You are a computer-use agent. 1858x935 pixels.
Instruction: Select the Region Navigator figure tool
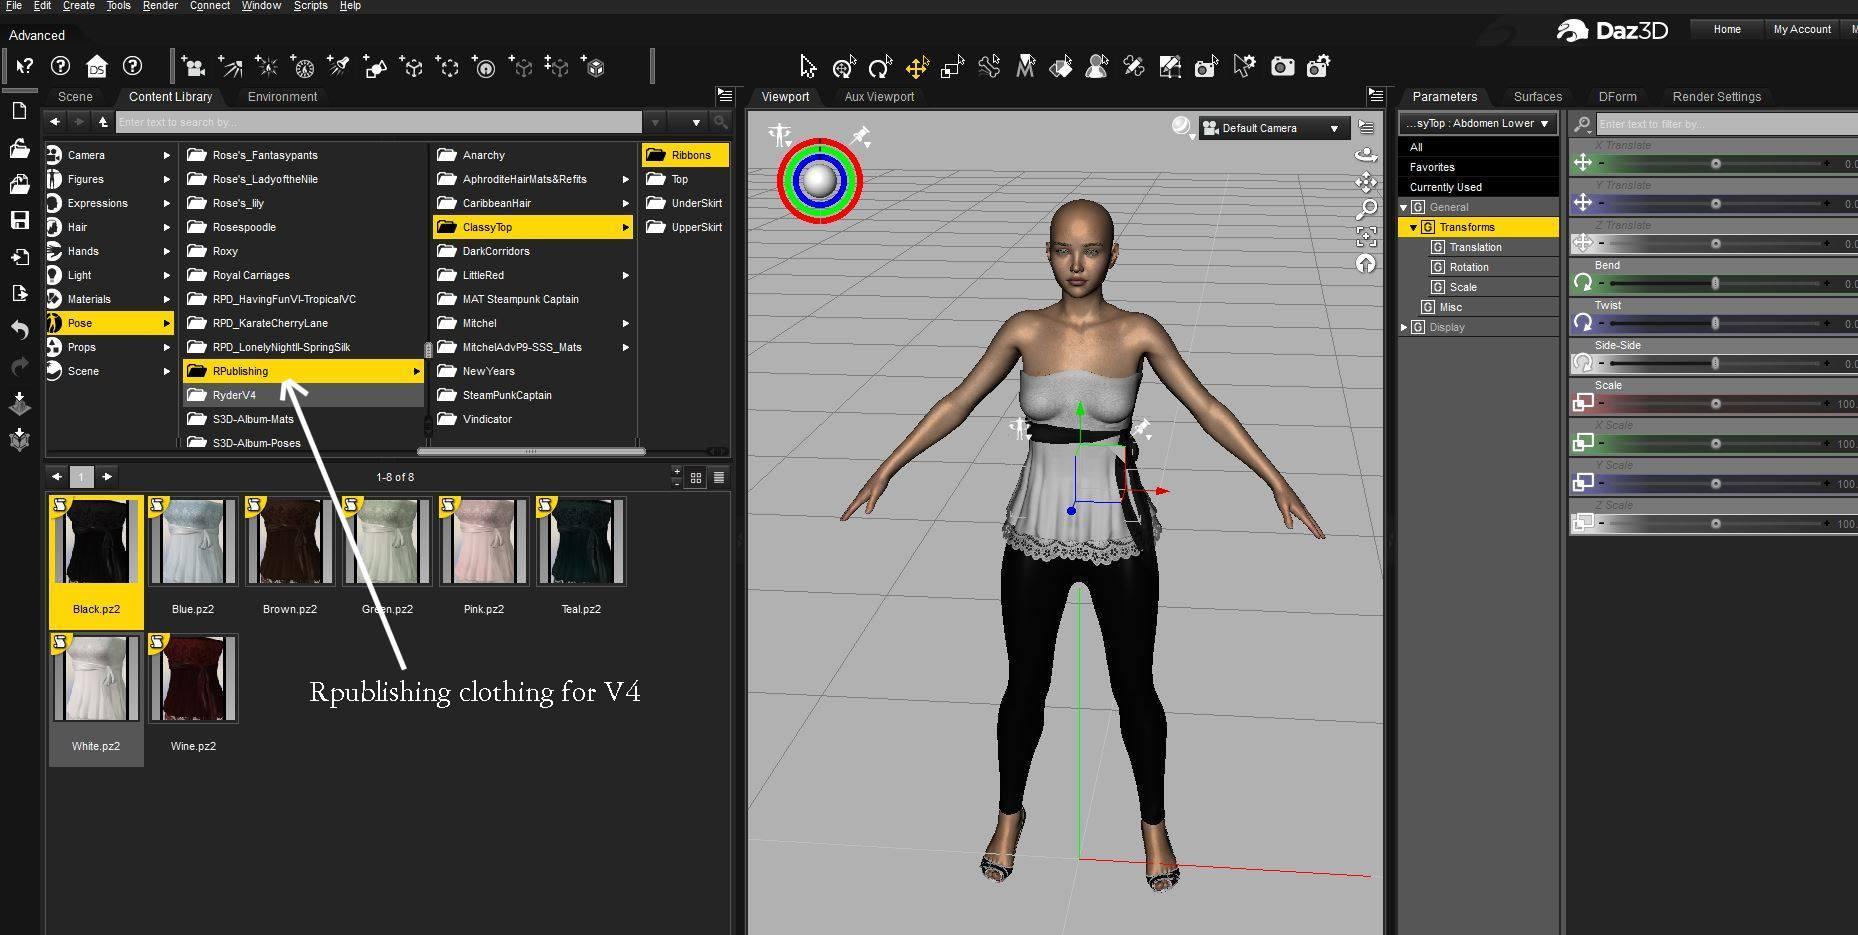1097,67
